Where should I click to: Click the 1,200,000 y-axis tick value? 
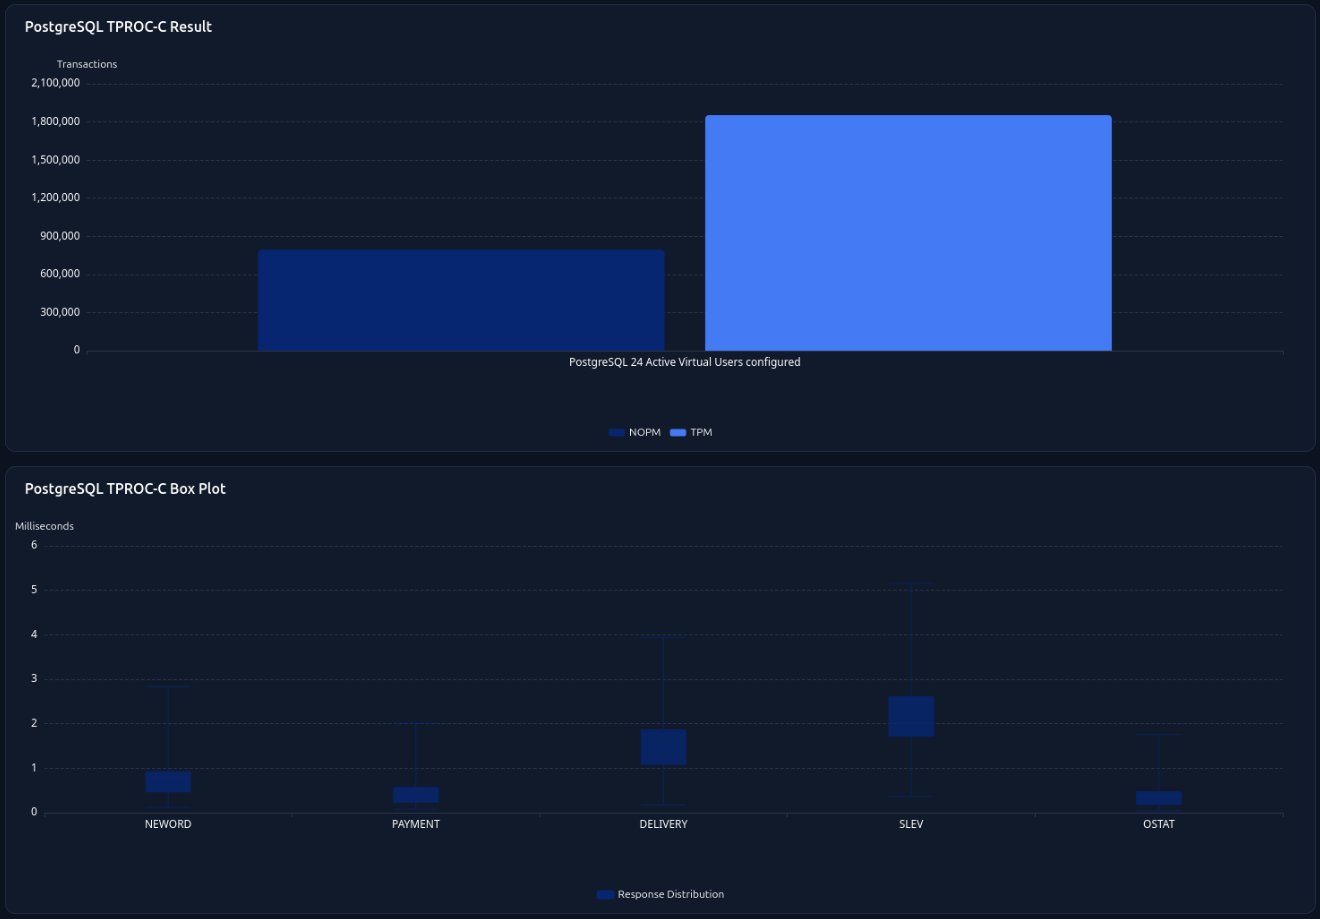pos(55,198)
